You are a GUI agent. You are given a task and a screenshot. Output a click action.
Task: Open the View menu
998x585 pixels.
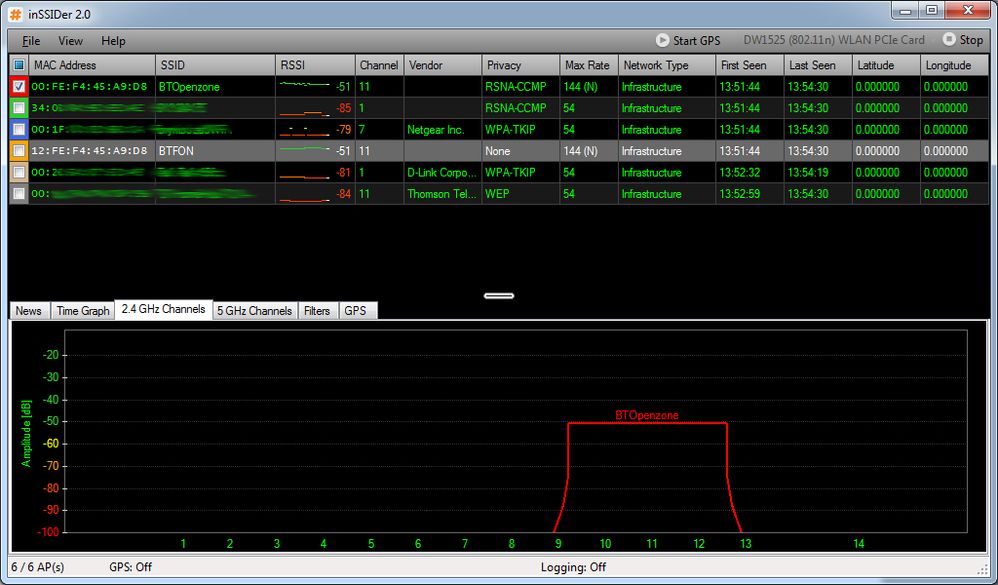[x=70, y=41]
